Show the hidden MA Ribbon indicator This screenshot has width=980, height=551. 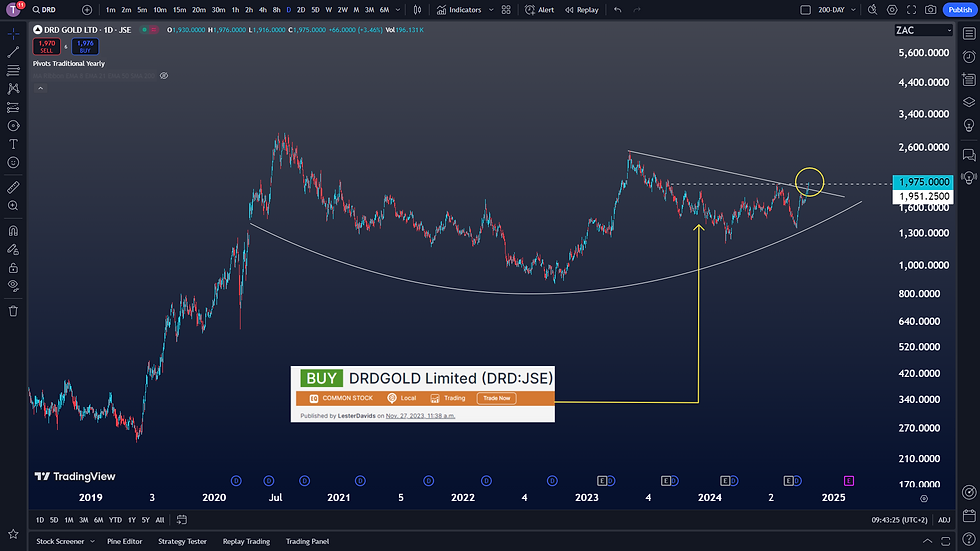point(164,76)
